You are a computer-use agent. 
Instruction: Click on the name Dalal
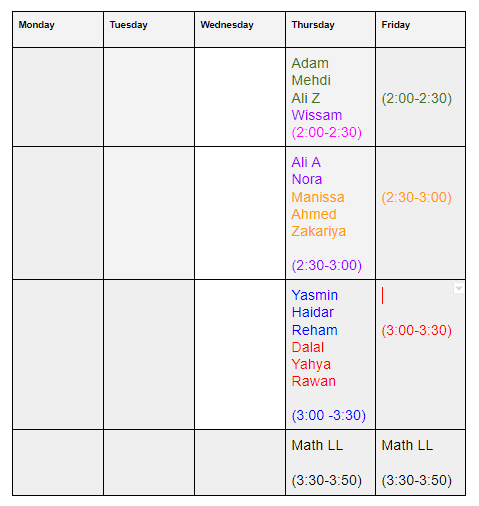308,347
